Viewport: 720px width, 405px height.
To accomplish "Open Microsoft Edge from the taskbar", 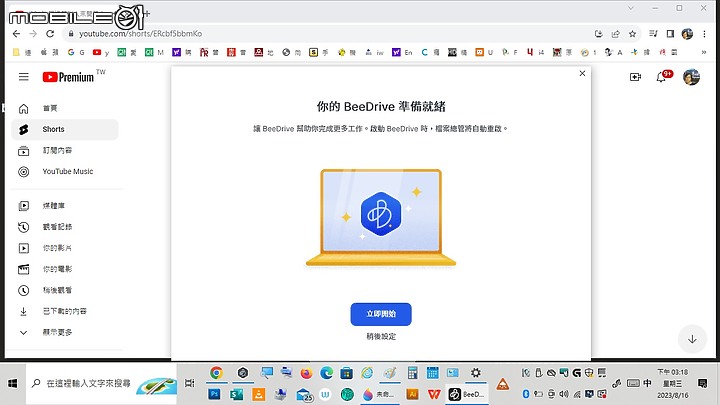I will (x=326, y=373).
